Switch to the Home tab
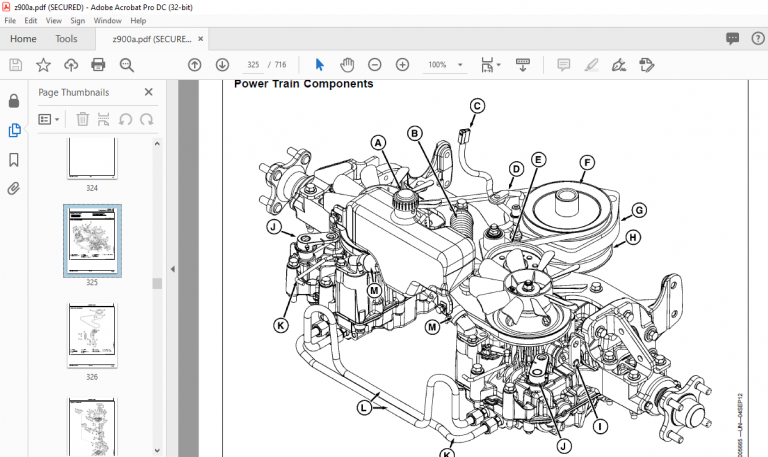768x457 pixels. point(23,39)
